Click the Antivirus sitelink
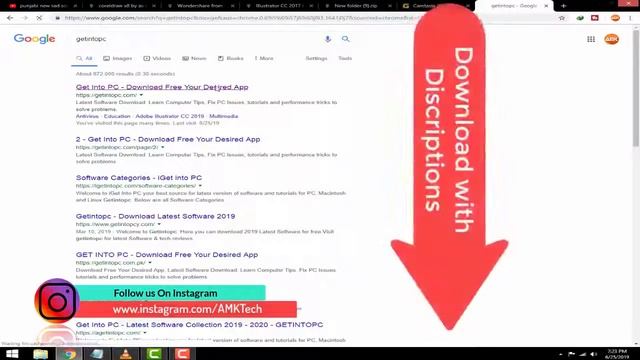This screenshot has width=640, height=360. pyautogui.click(x=87, y=116)
